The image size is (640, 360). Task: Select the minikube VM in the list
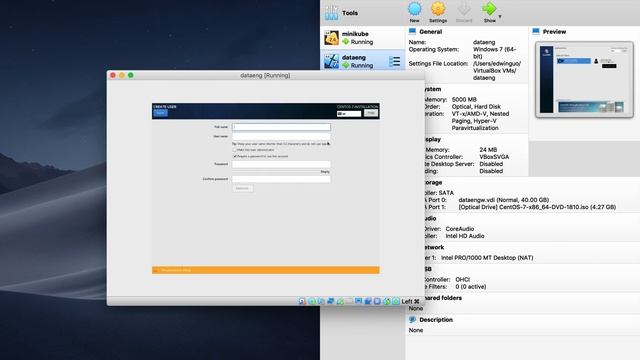363,38
